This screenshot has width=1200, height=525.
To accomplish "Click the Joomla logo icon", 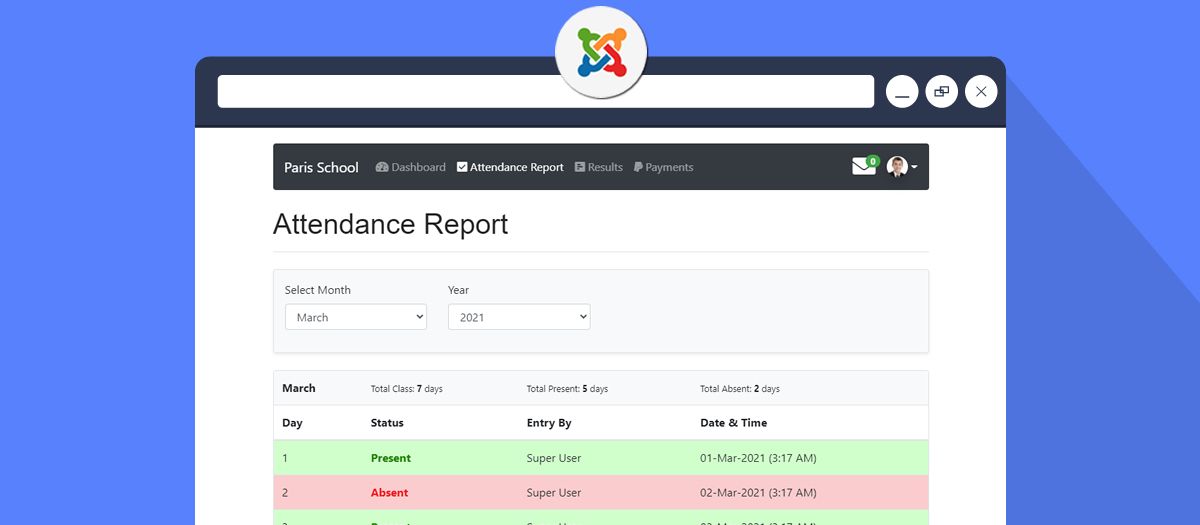I will [x=601, y=52].
